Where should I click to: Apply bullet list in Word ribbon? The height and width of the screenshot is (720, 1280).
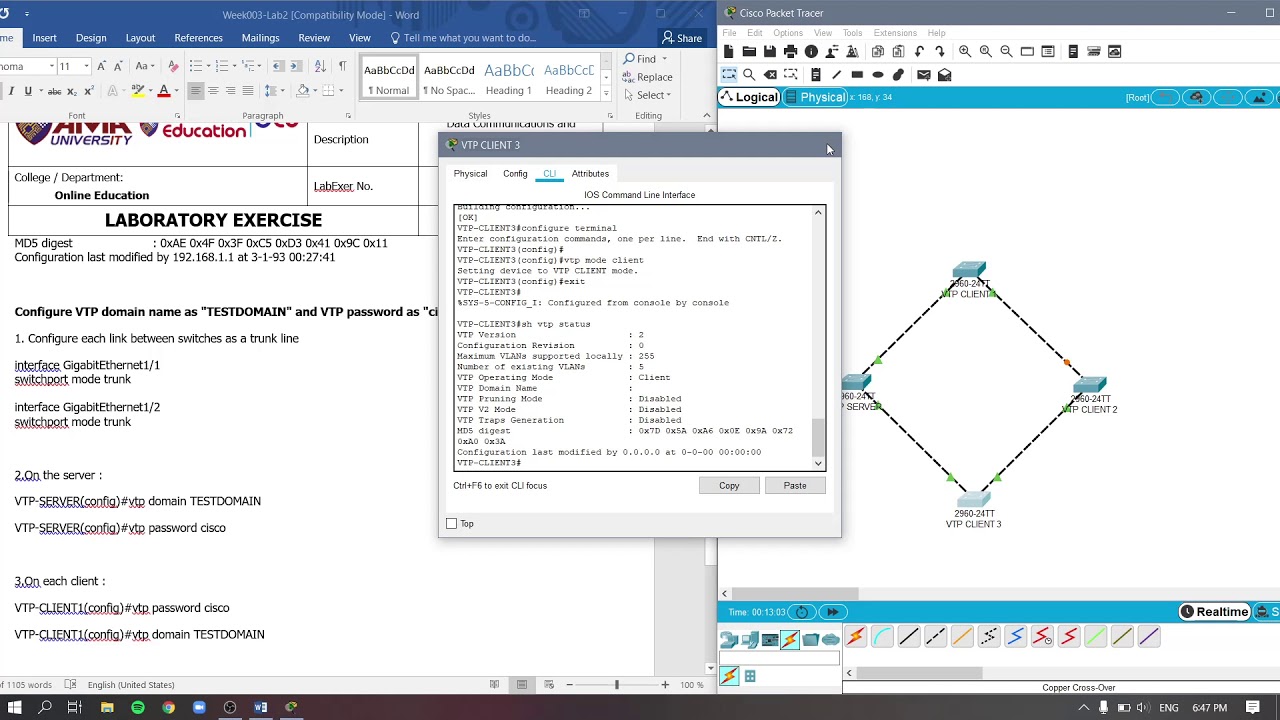tap(196, 66)
